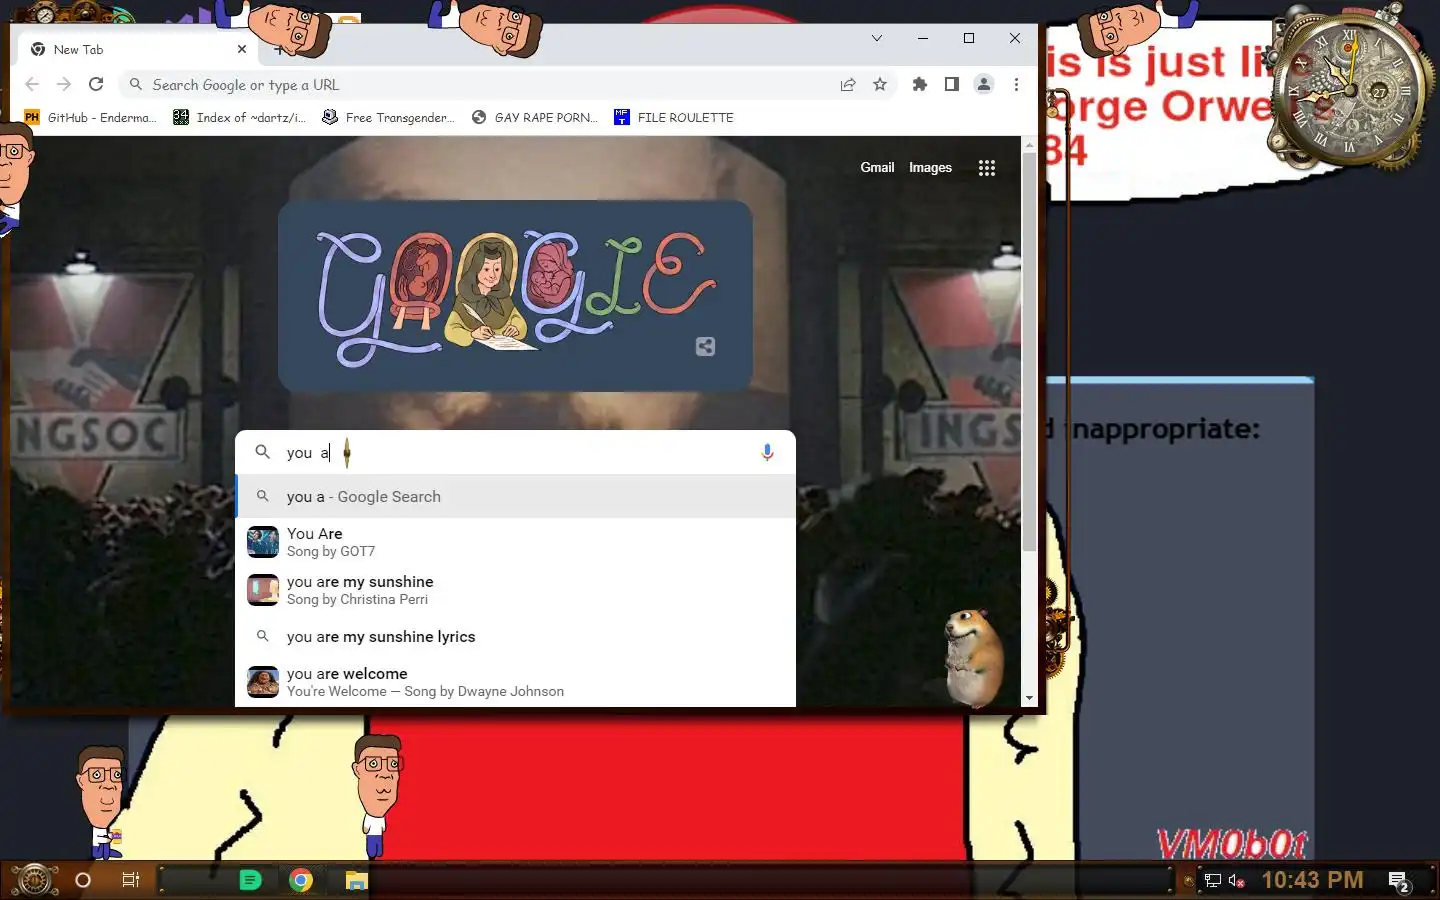Reload the page with the refresh icon
Screen dimensions: 1440x900
point(96,85)
